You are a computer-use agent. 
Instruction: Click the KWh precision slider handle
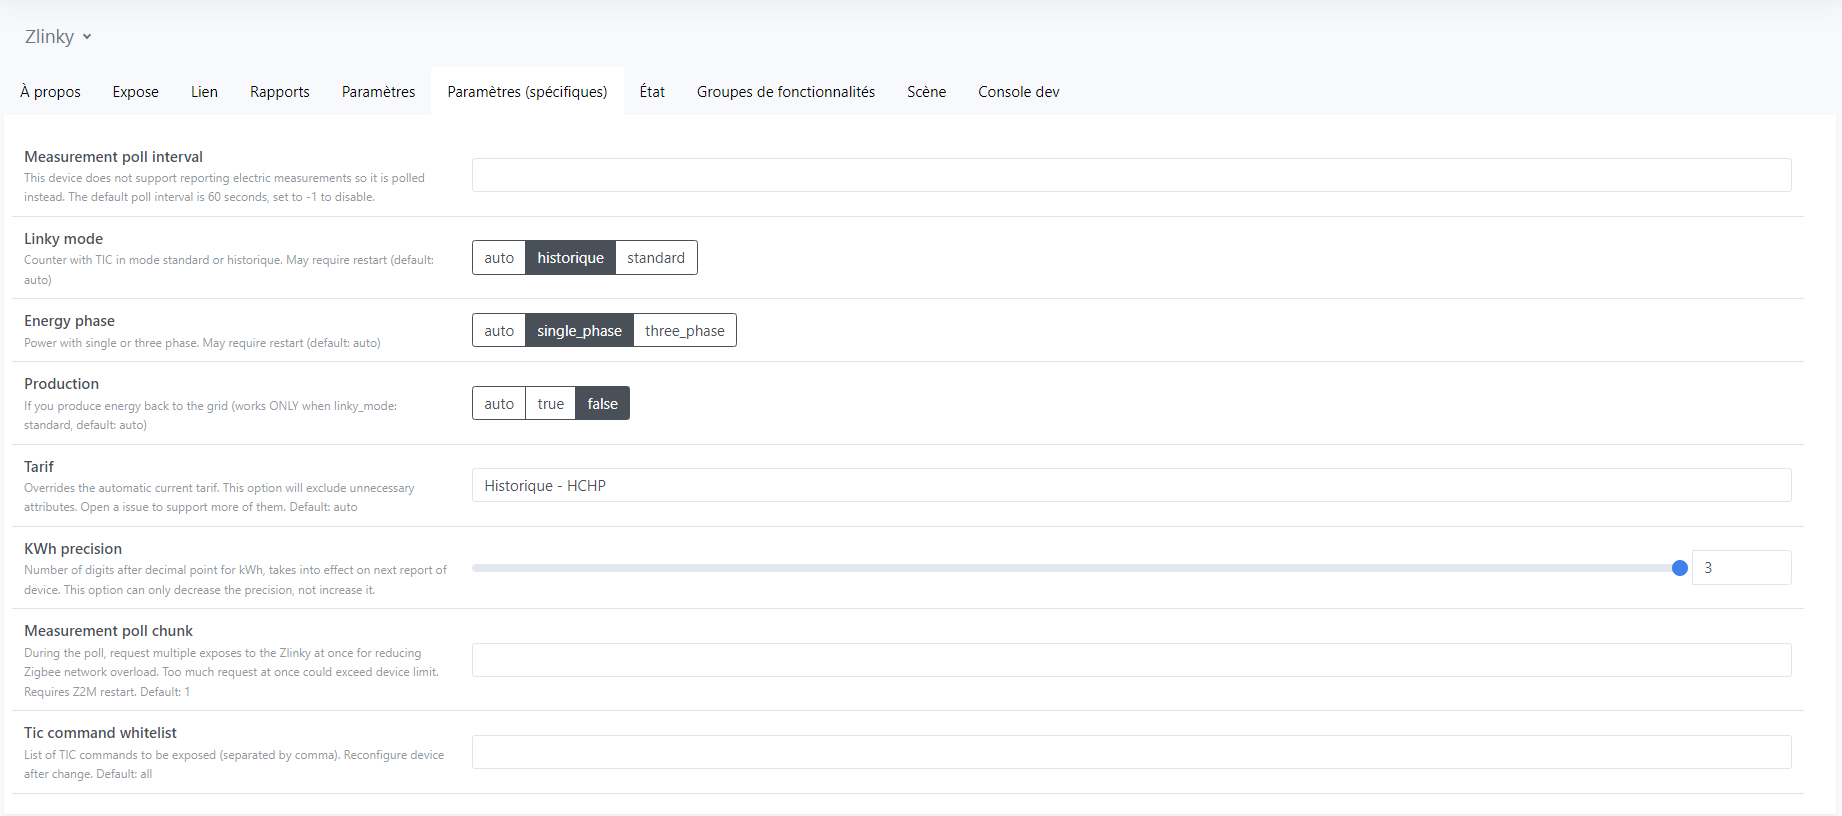coord(1680,568)
